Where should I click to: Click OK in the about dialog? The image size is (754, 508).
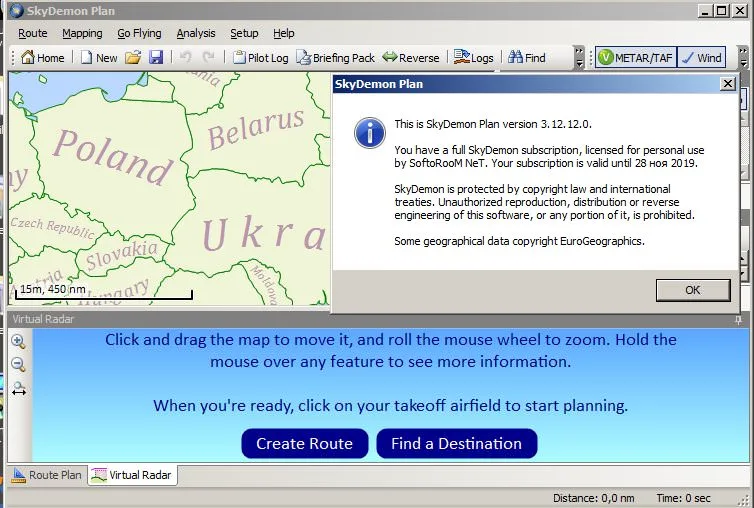click(693, 290)
